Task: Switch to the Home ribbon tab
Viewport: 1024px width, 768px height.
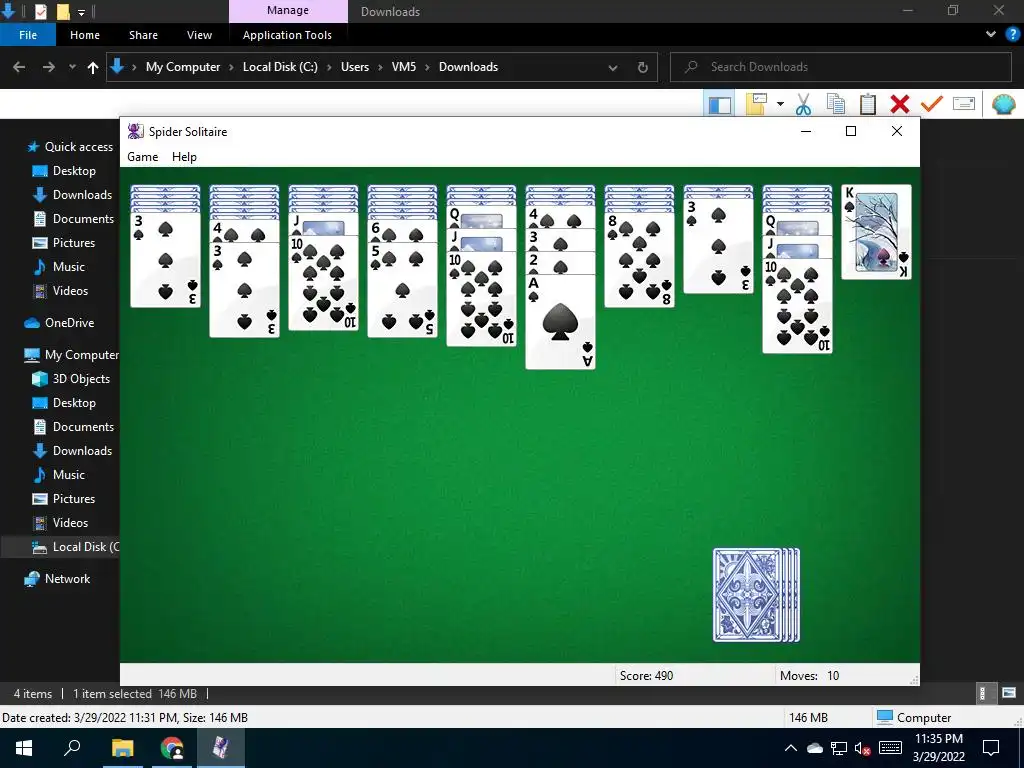Action: [x=85, y=35]
